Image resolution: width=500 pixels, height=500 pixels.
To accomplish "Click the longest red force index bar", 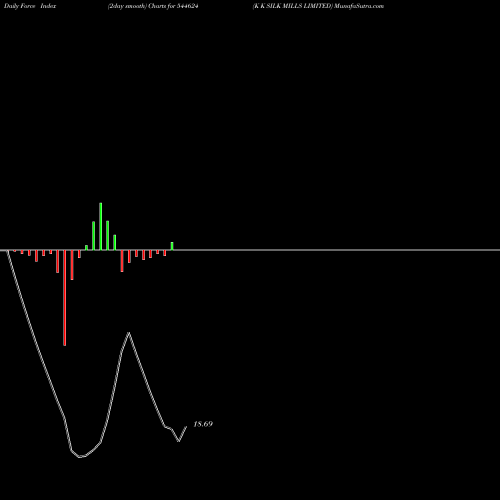I will 65,298.
